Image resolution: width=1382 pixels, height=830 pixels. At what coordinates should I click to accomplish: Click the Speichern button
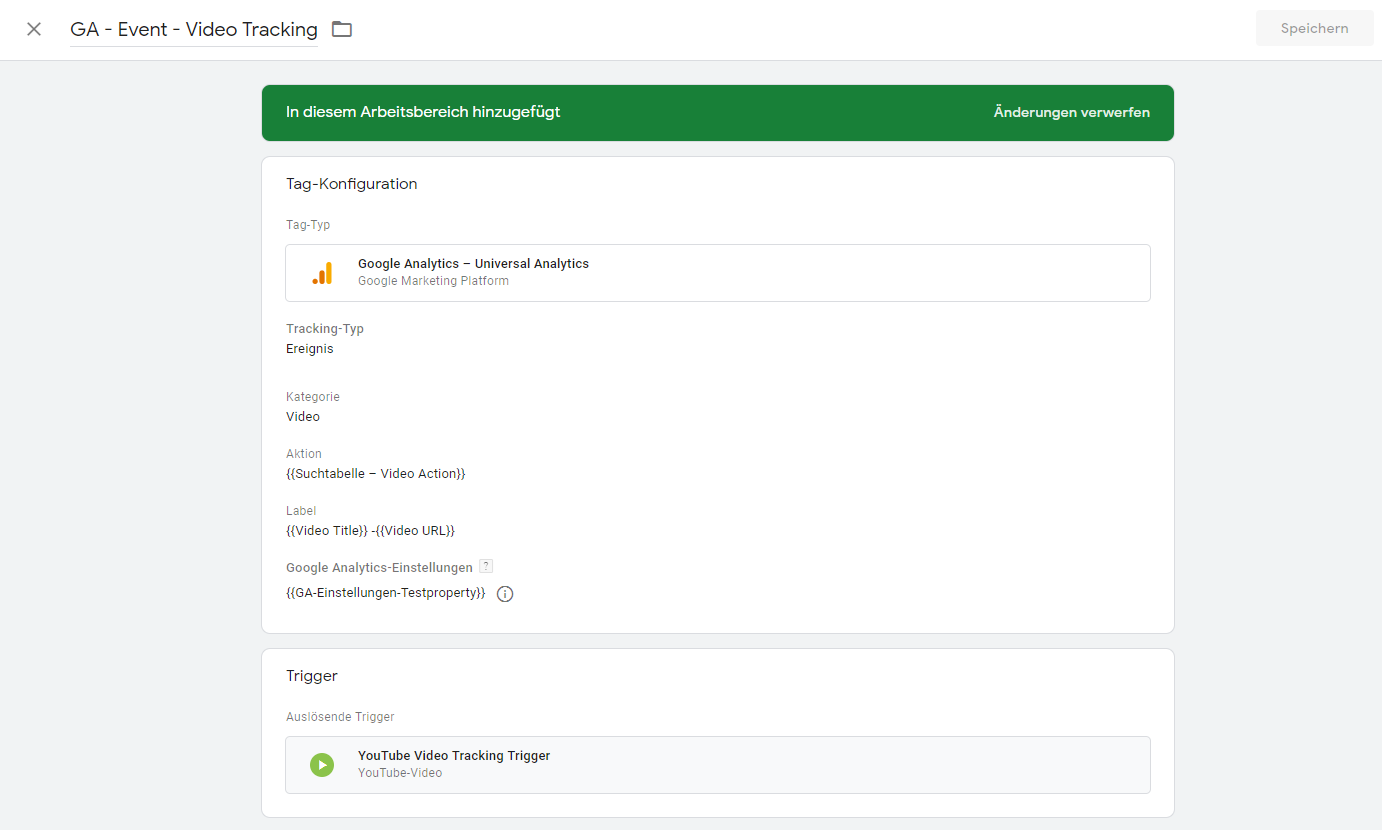(x=1314, y=28)
